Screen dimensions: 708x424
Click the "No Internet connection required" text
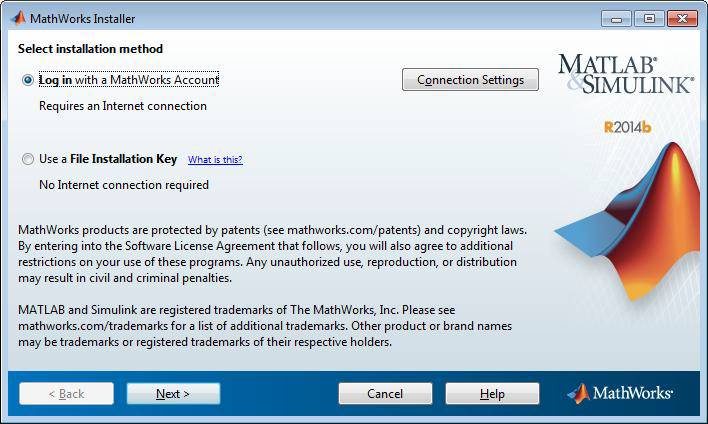(124, 185)
